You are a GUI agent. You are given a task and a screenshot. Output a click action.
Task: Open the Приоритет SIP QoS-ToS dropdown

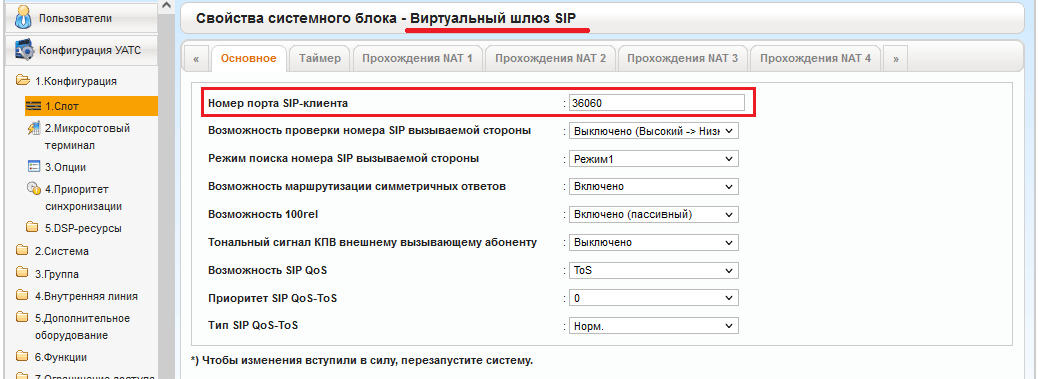653,298
